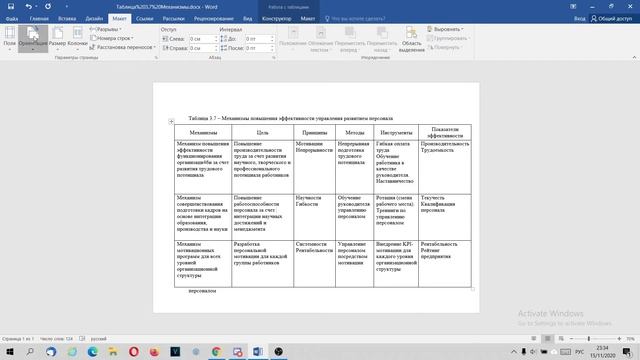Open the Ориентация page orientation menu
The image size is (640, 360).
tap(33, 39)
